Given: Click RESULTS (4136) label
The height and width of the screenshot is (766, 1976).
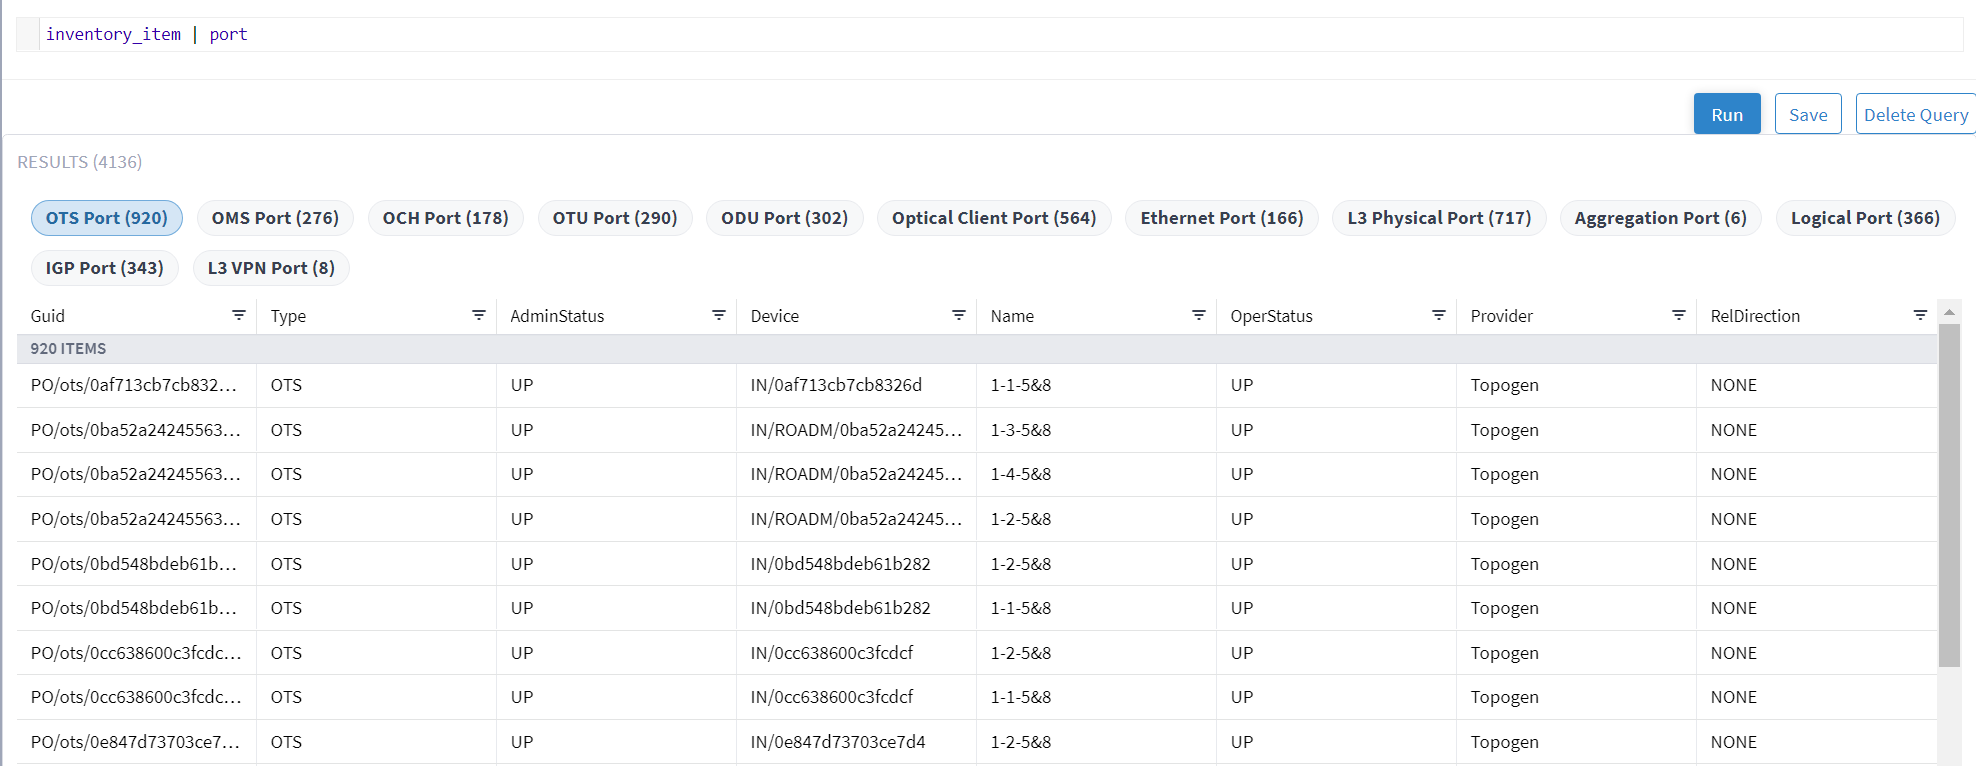Looking at the screenshot, I should 80,162.
